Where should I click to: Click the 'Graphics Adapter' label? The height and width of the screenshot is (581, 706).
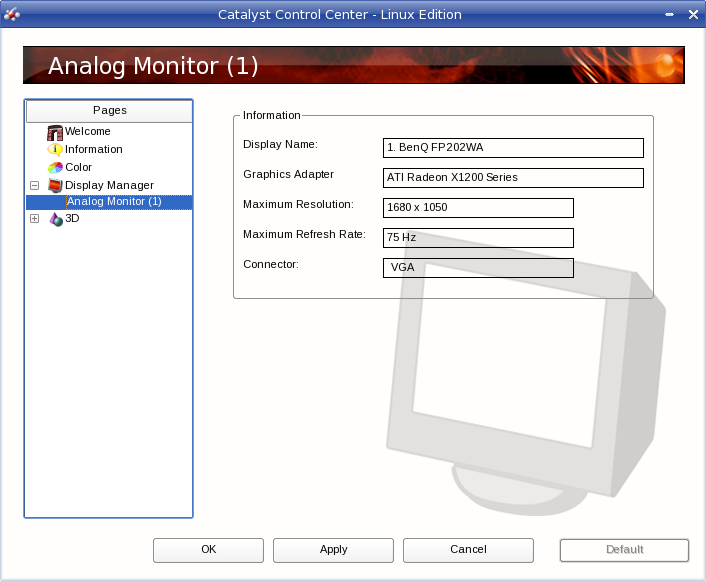pos(288,174)
